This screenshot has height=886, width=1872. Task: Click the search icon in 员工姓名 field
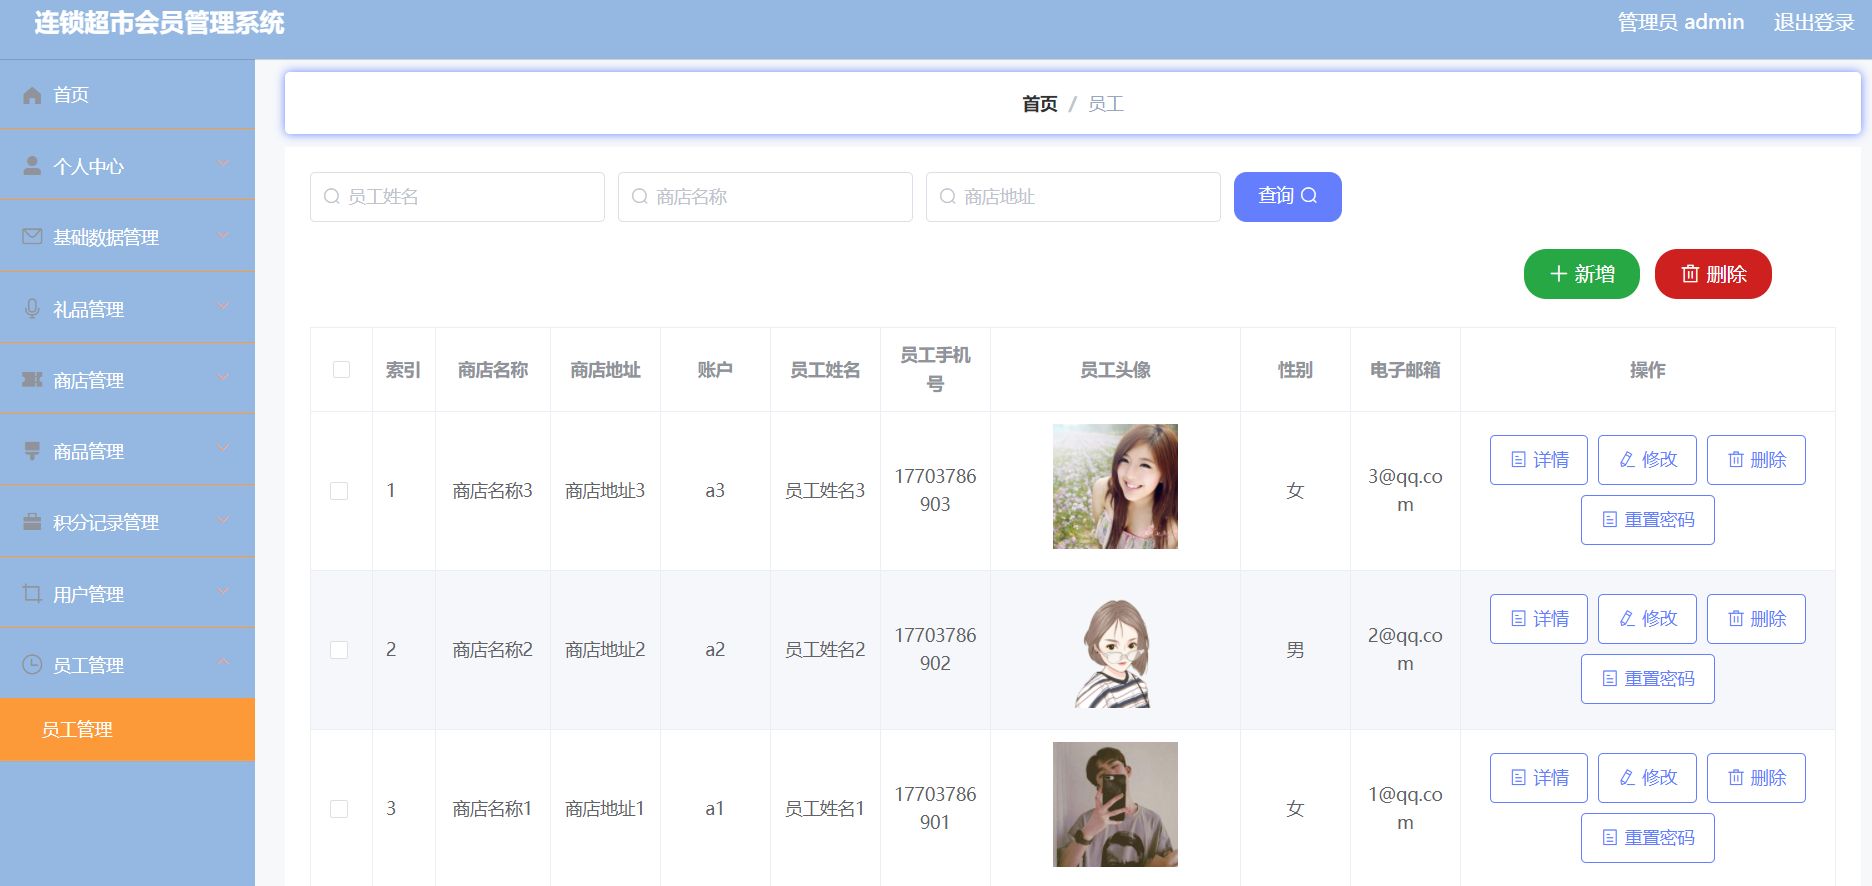click(332, 197)
